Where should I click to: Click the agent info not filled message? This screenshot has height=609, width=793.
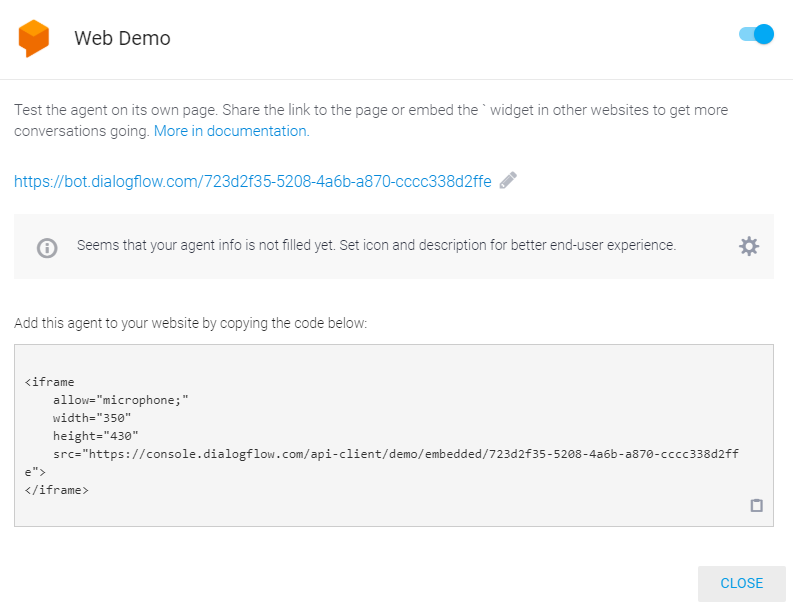click(x=376, y=245)
